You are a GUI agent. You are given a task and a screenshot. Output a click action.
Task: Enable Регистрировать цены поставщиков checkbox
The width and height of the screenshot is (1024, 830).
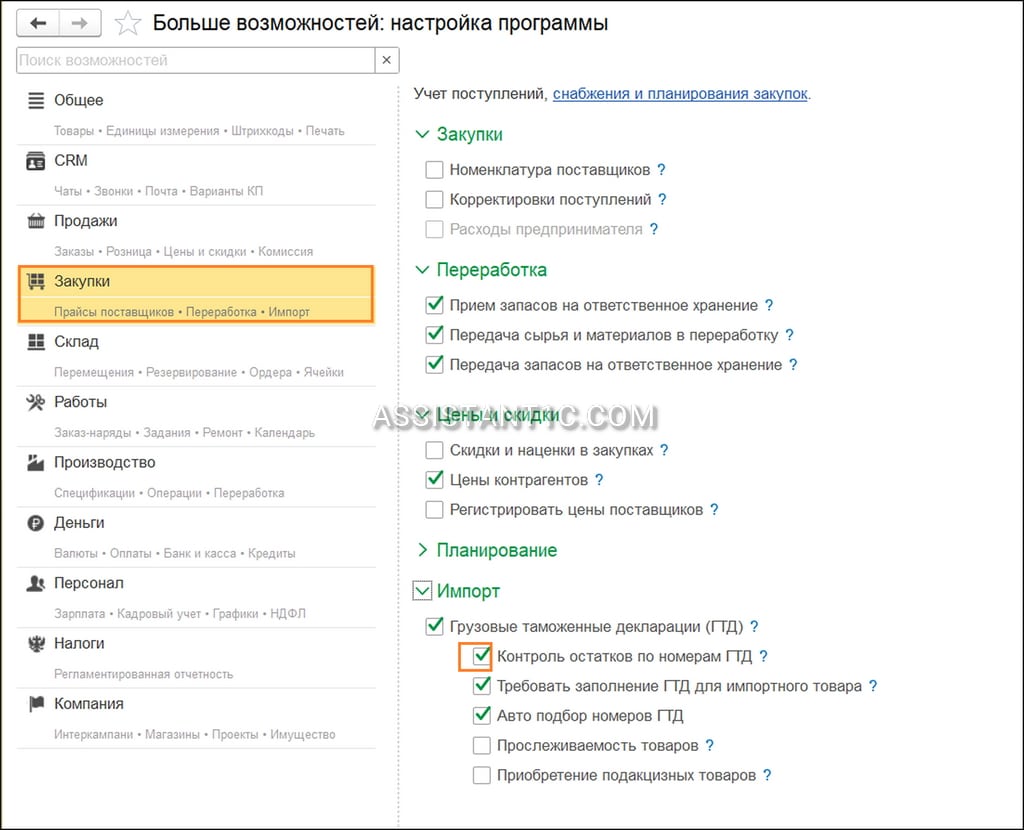[x=434, y=509]
